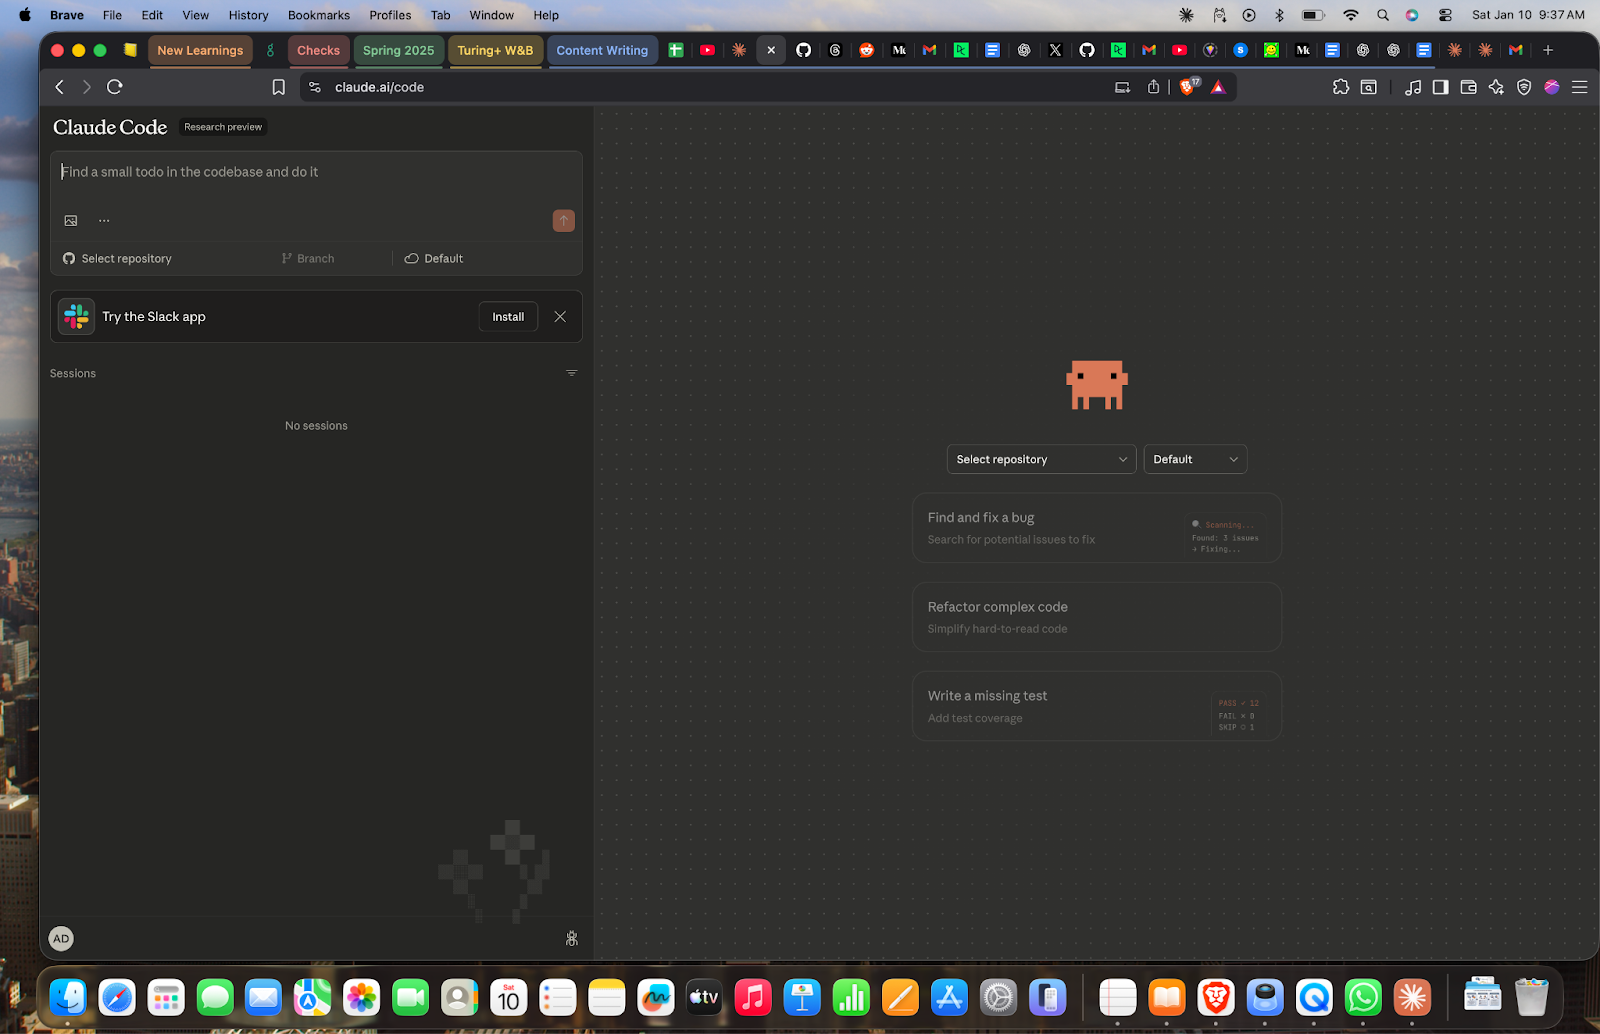The height and width of the screenshot is (1034, 1600).
Task: Open the Default environment dropdown in center
Action: coord(1194,459)
